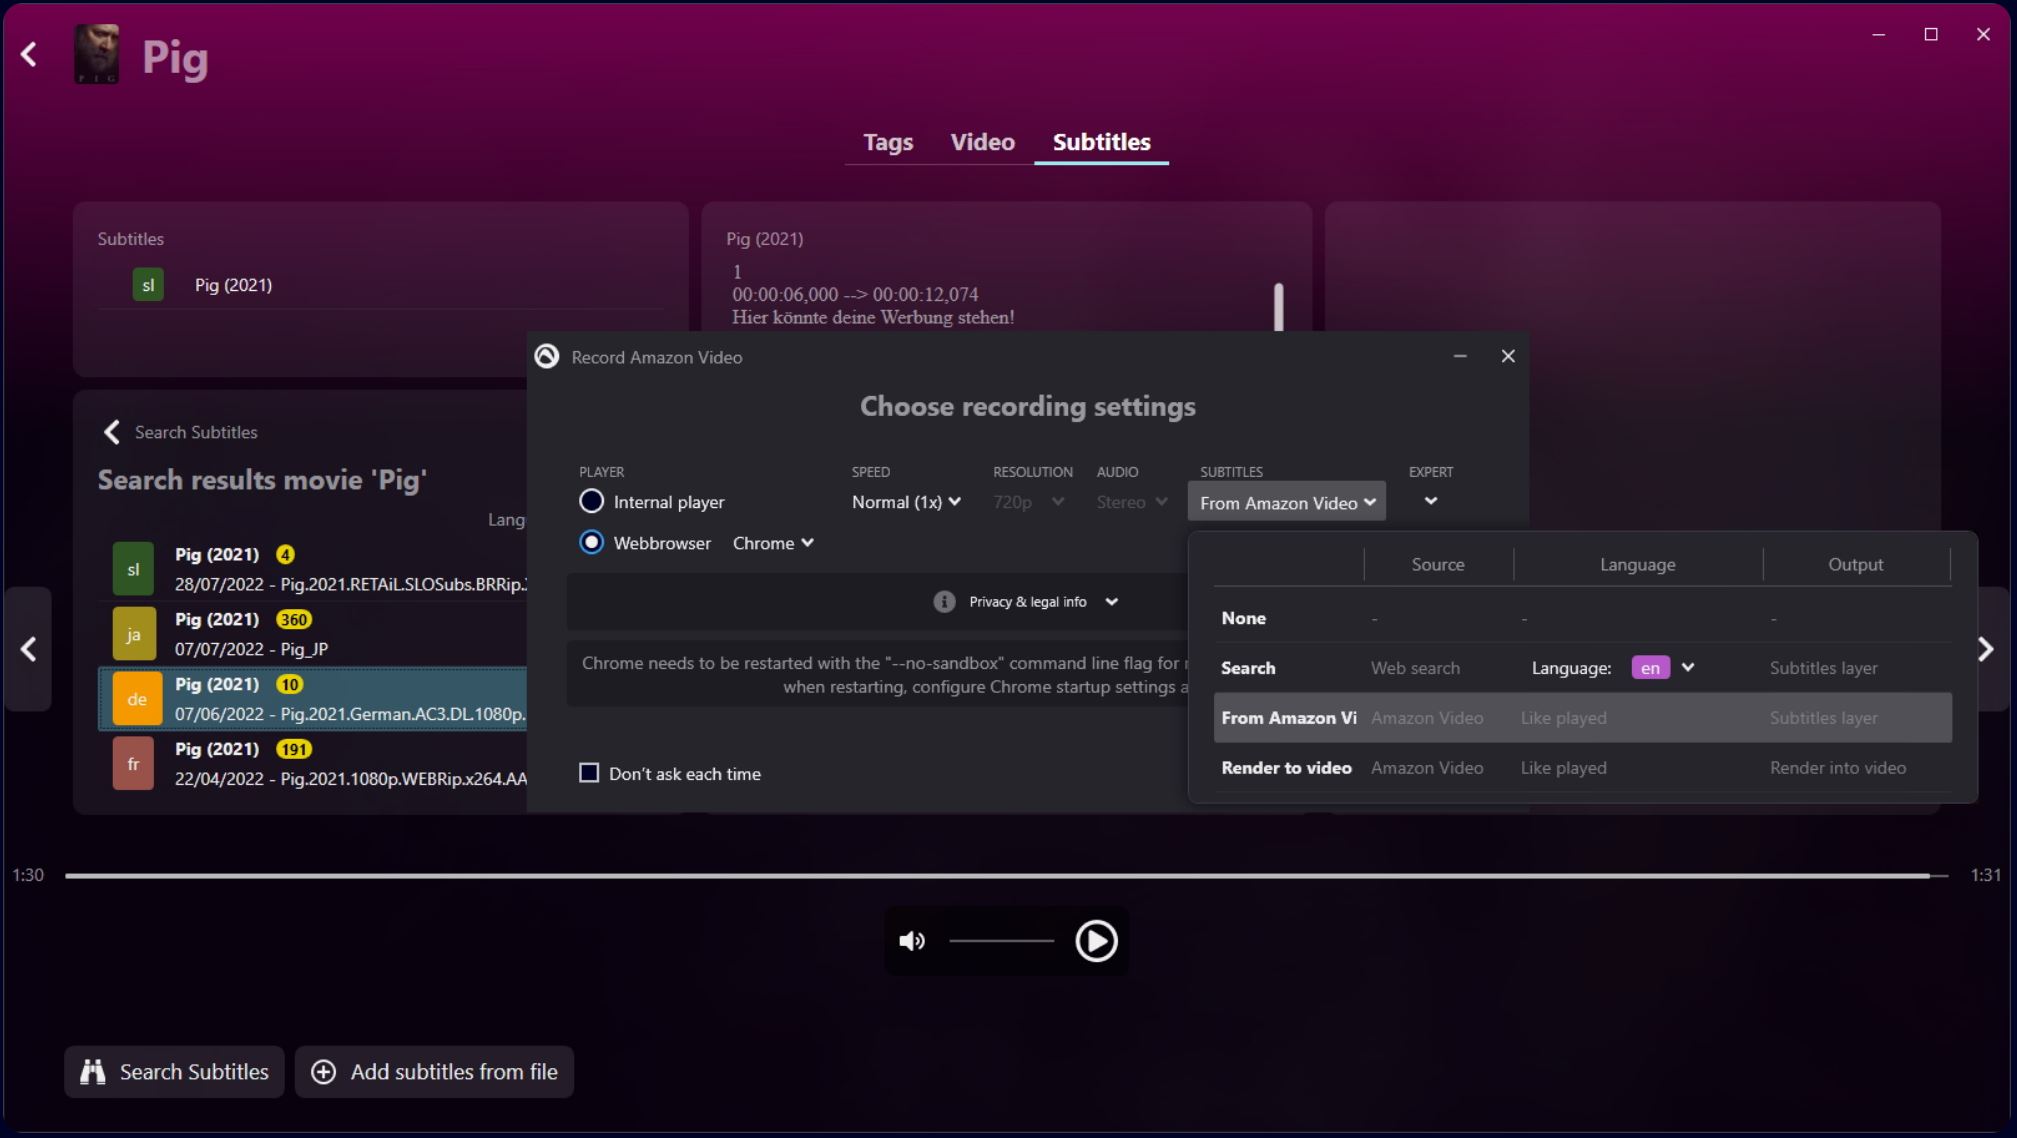Image resolution: width=2017 pixels, height=1138 pixels.
Task: Select 'Pig (2021)' in the Subtitles list
Action: [233, 285]
